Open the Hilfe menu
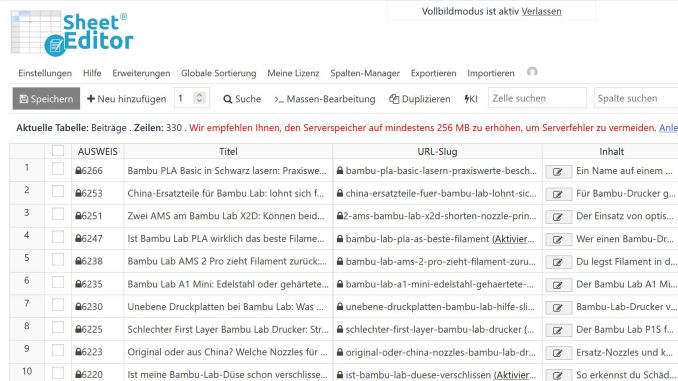This screenshot has height=381, width=678. click(92, 73)
